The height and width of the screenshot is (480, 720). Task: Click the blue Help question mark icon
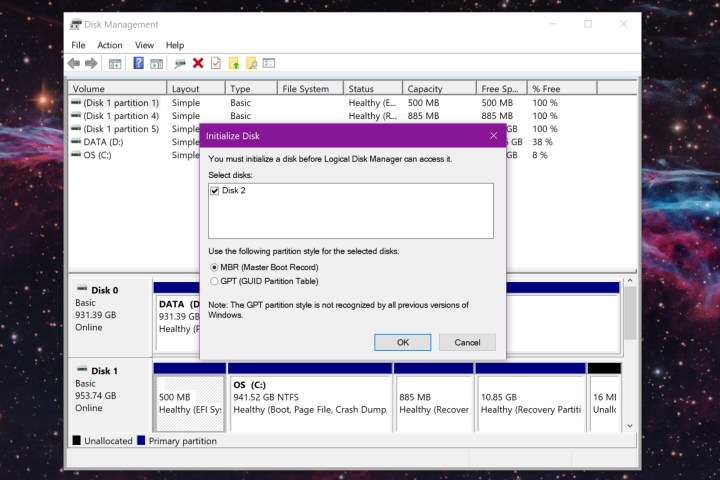pyautogui.click(x=139, y=63)
